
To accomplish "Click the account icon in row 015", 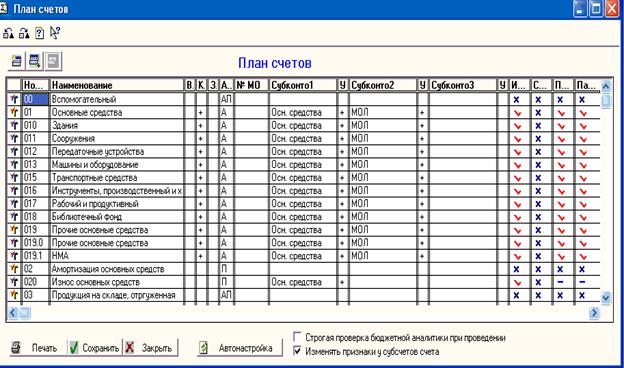I will [x=14, y=178].
